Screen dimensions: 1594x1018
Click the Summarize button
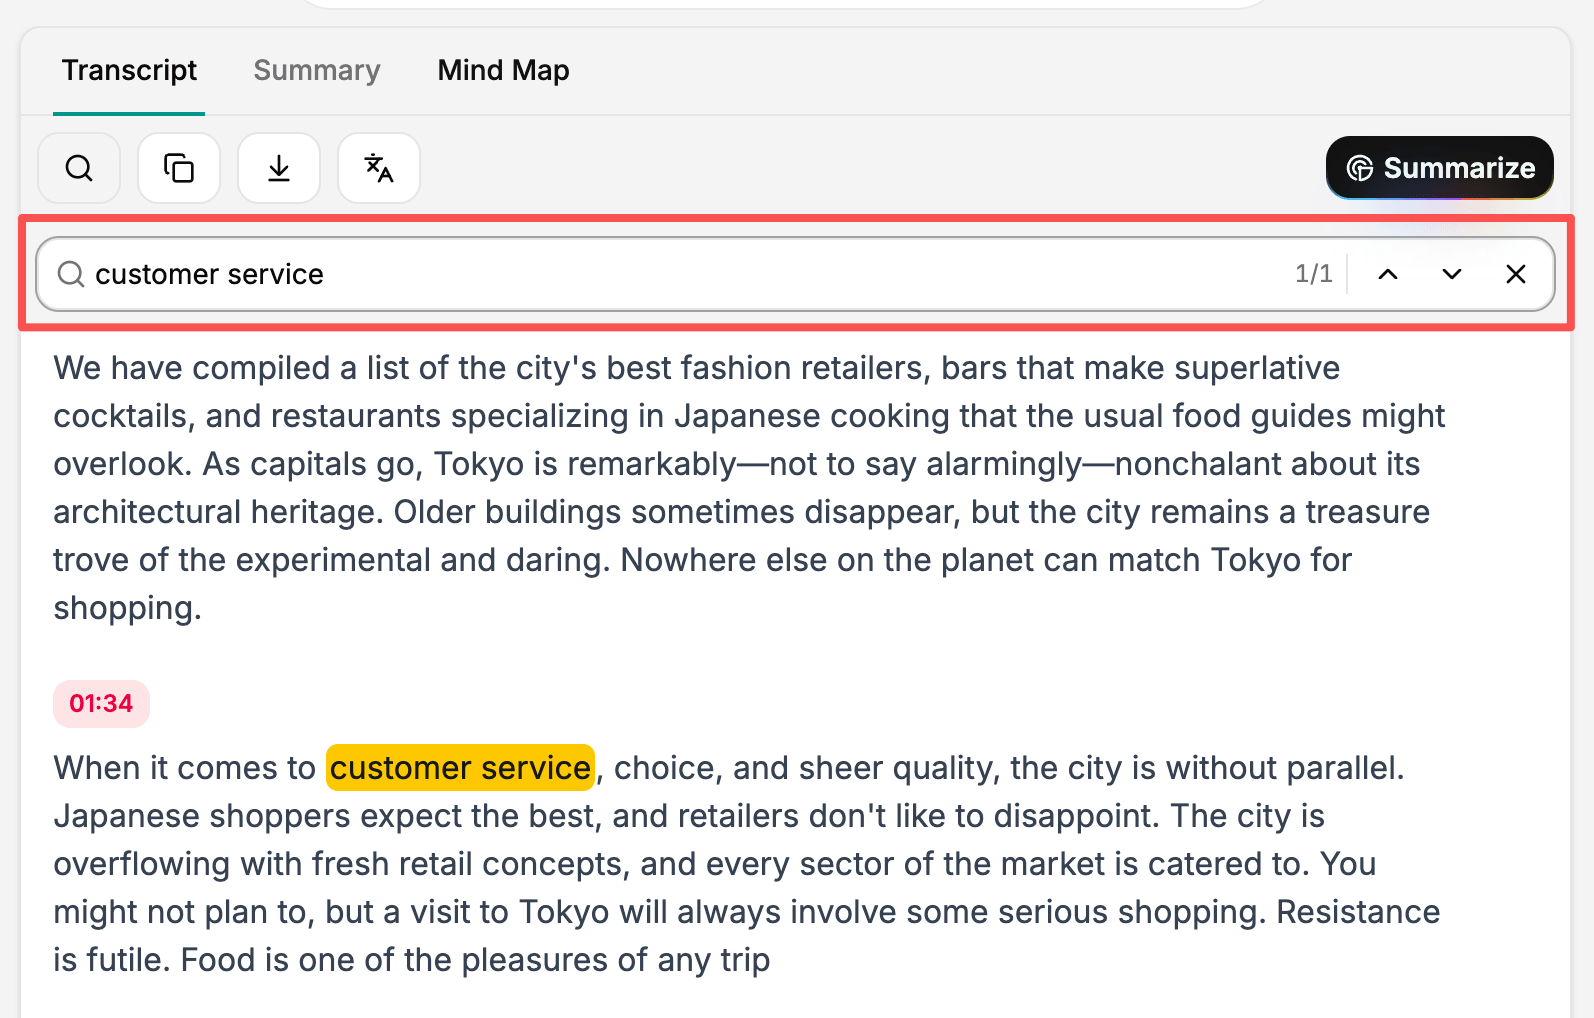tap(1440, 168)
